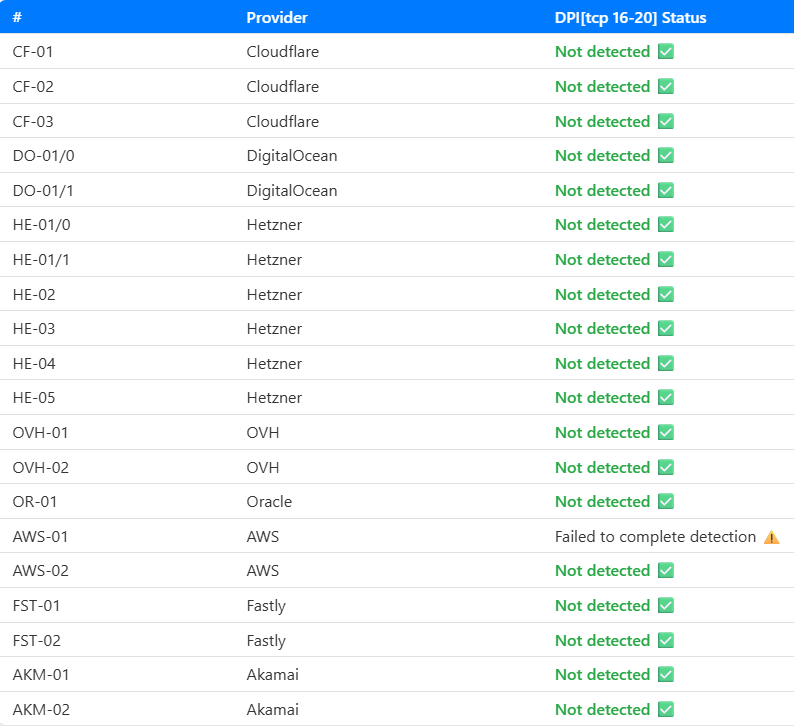Click the green checkmark in OVH-02 row
Screen dimensions: 794x726
coord(666,467)
